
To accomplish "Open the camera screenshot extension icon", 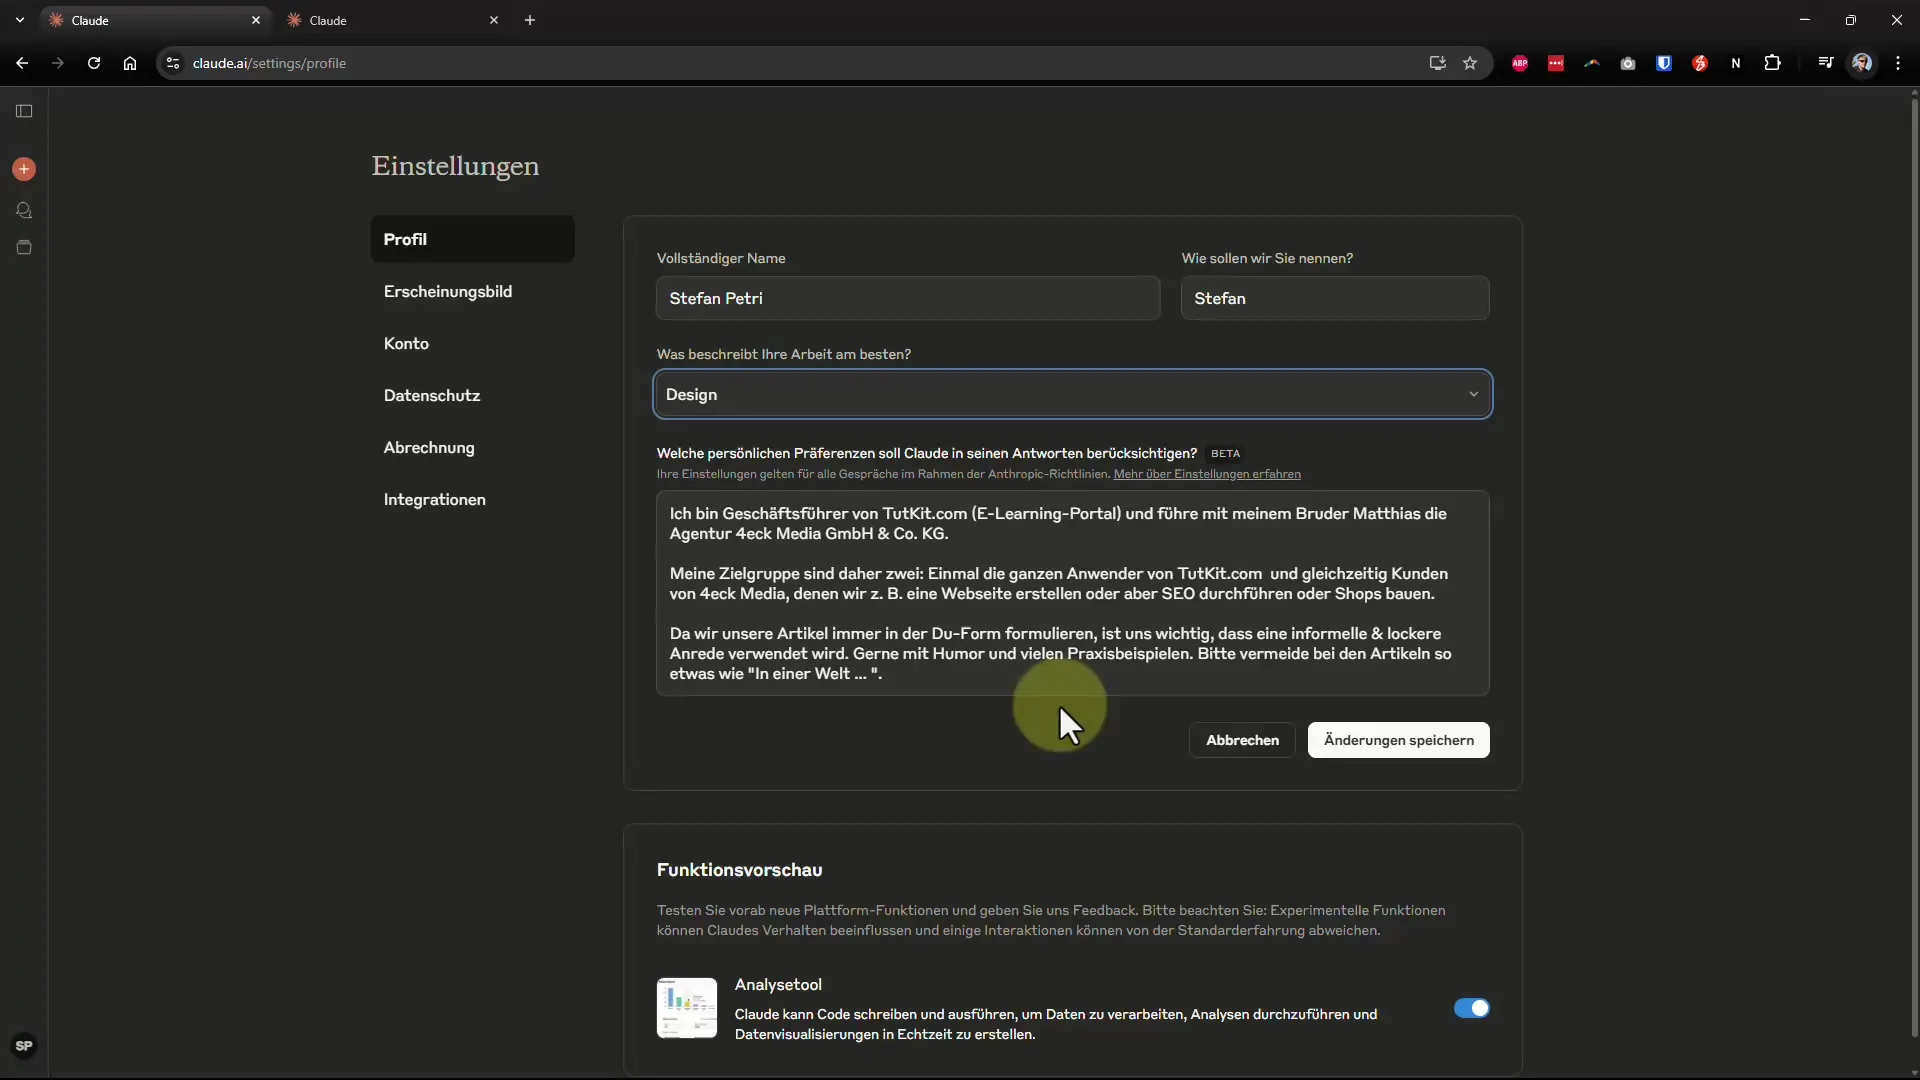I will [1627, 63].
